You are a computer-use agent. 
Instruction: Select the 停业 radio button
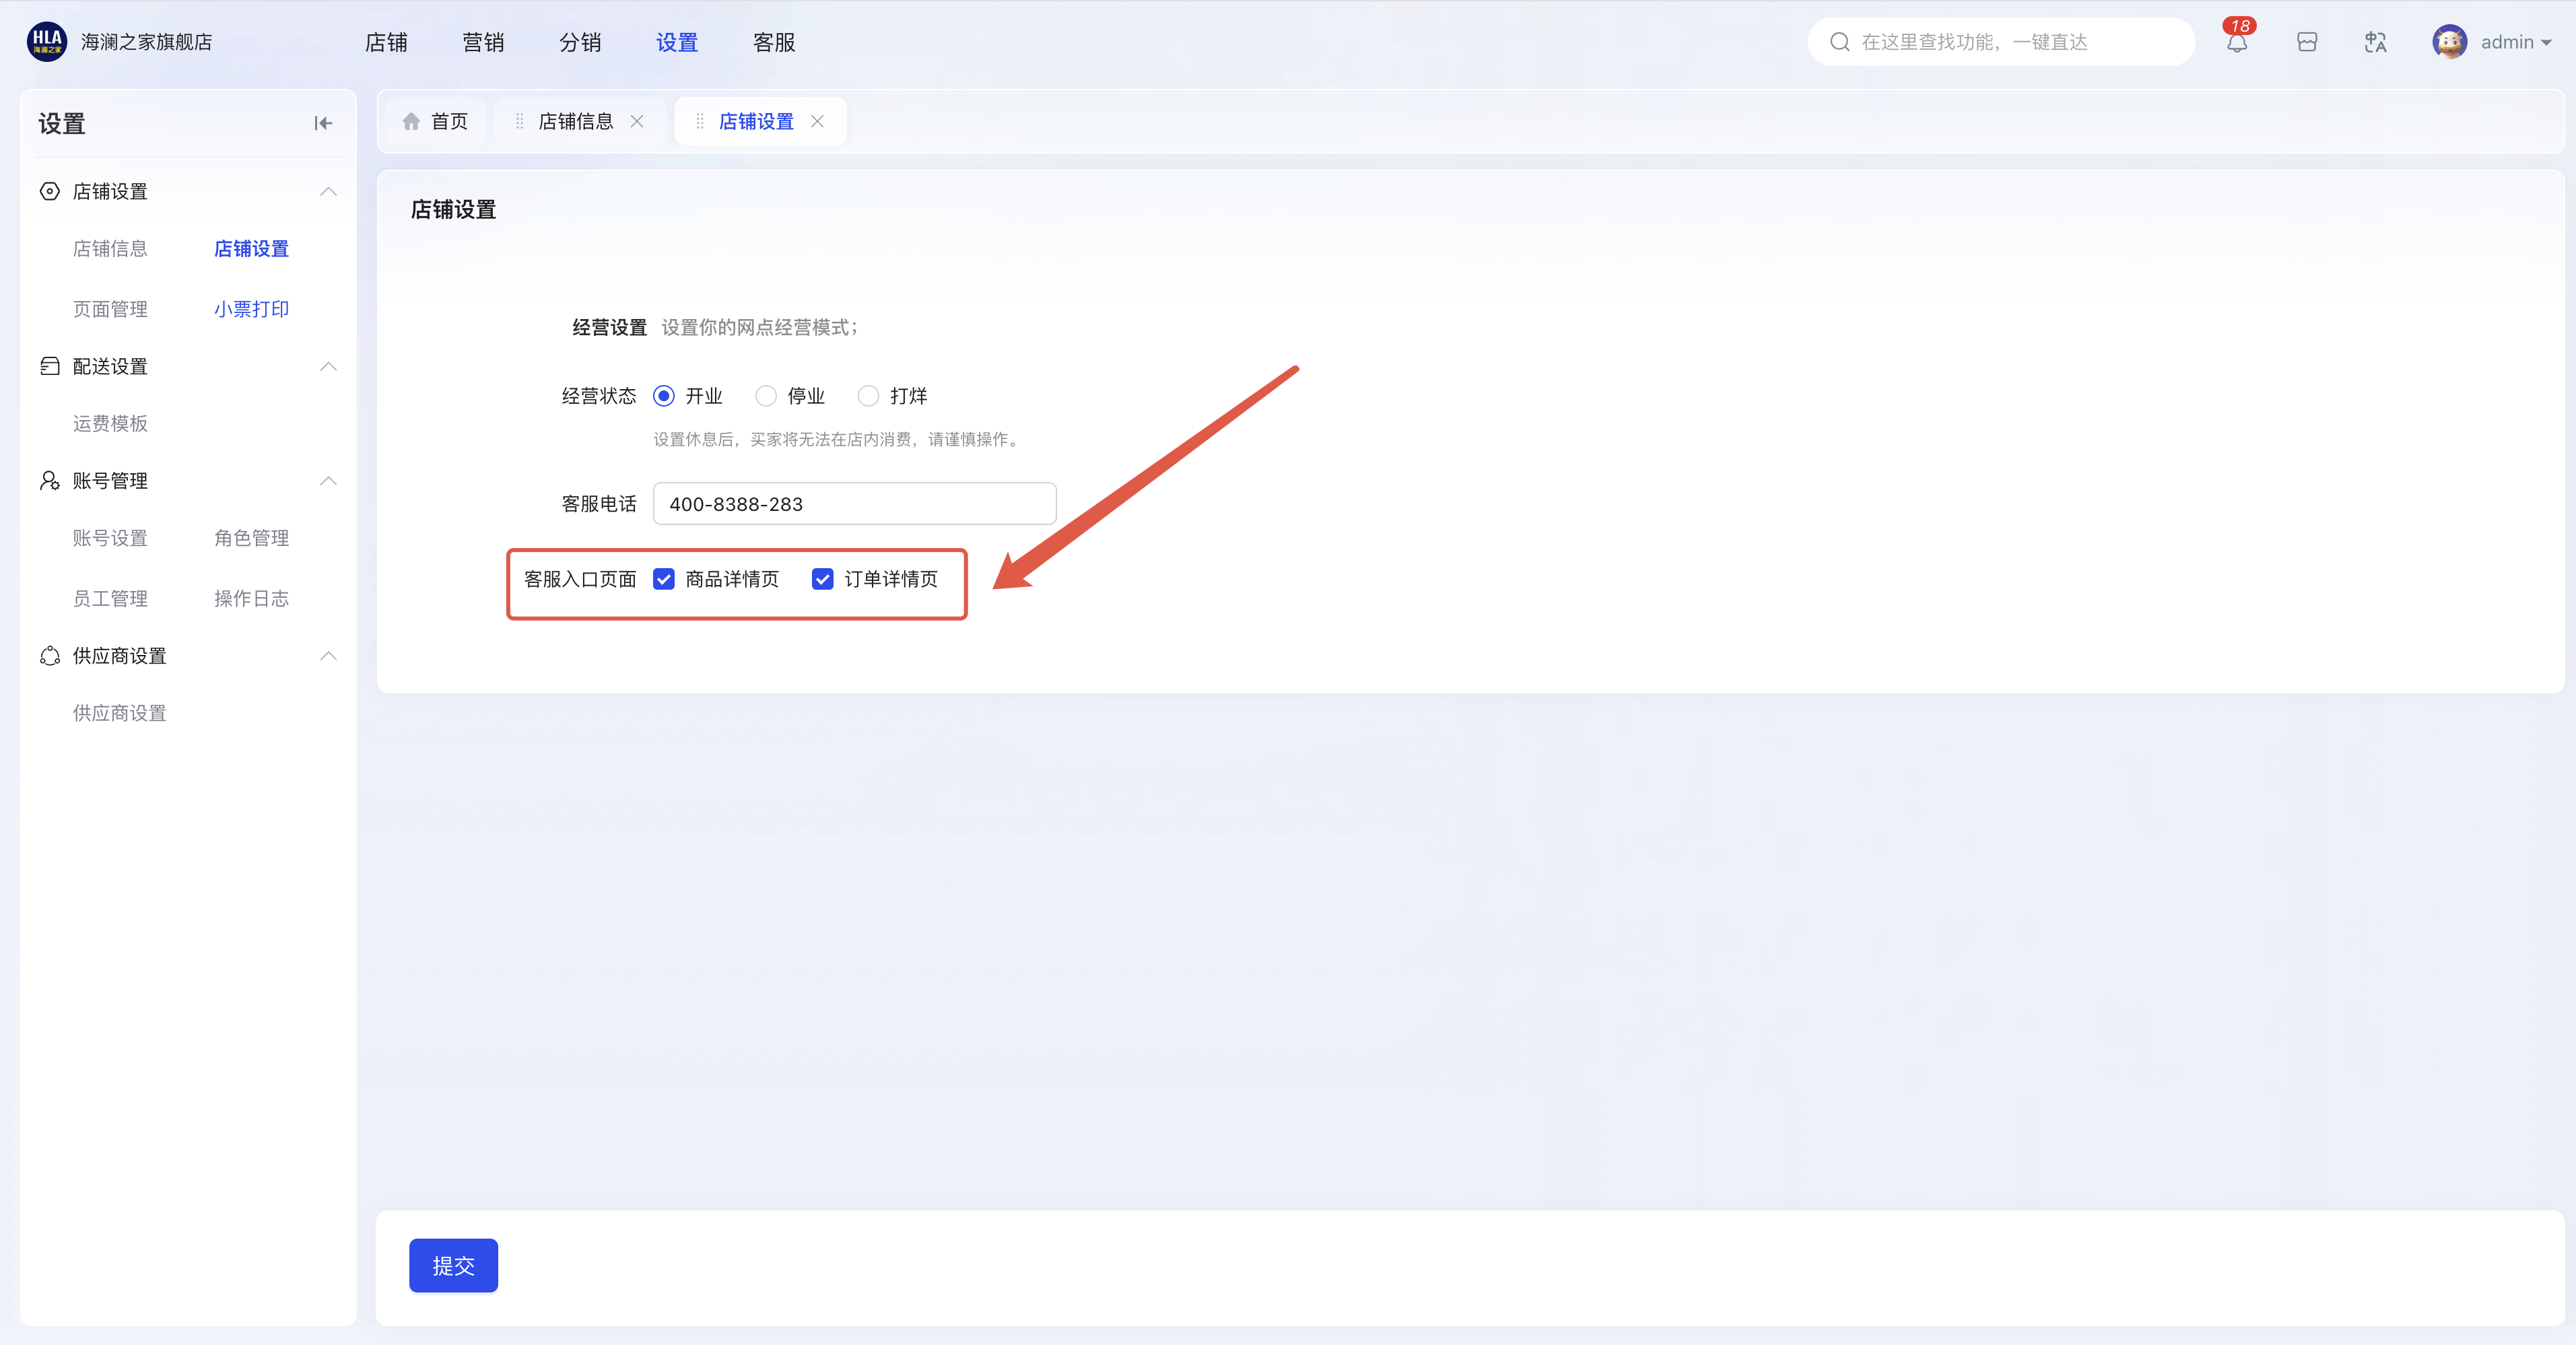point(766,396)
